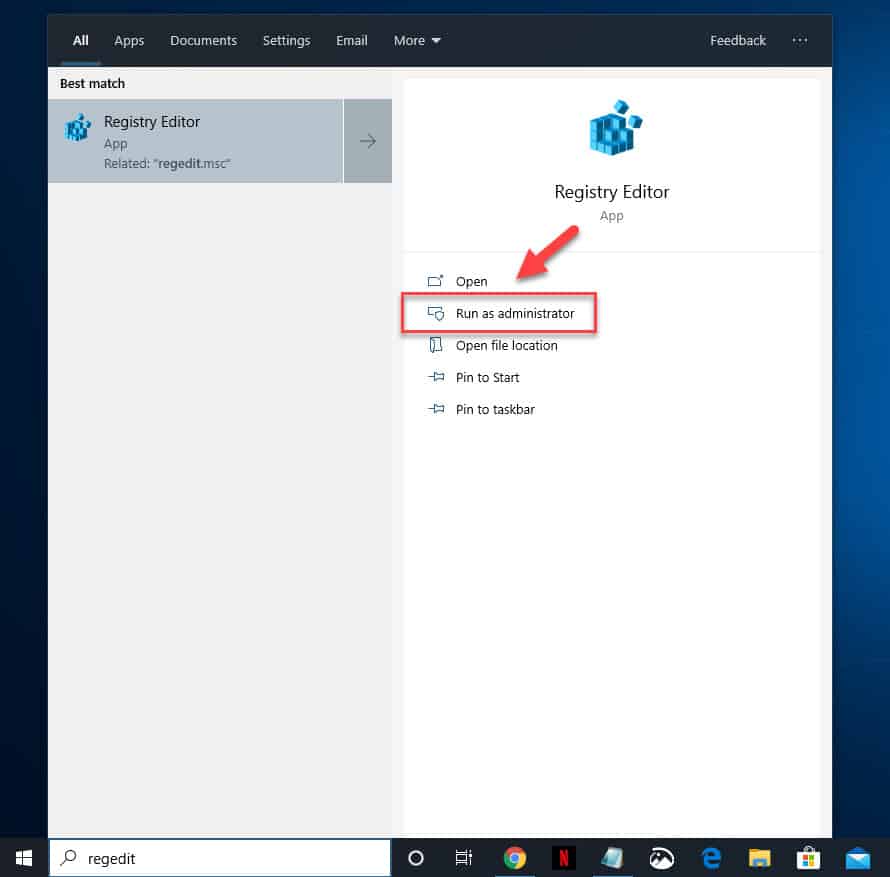
Task: Click the search magnifier icon in the taskbar
Action: pos(69,857)
